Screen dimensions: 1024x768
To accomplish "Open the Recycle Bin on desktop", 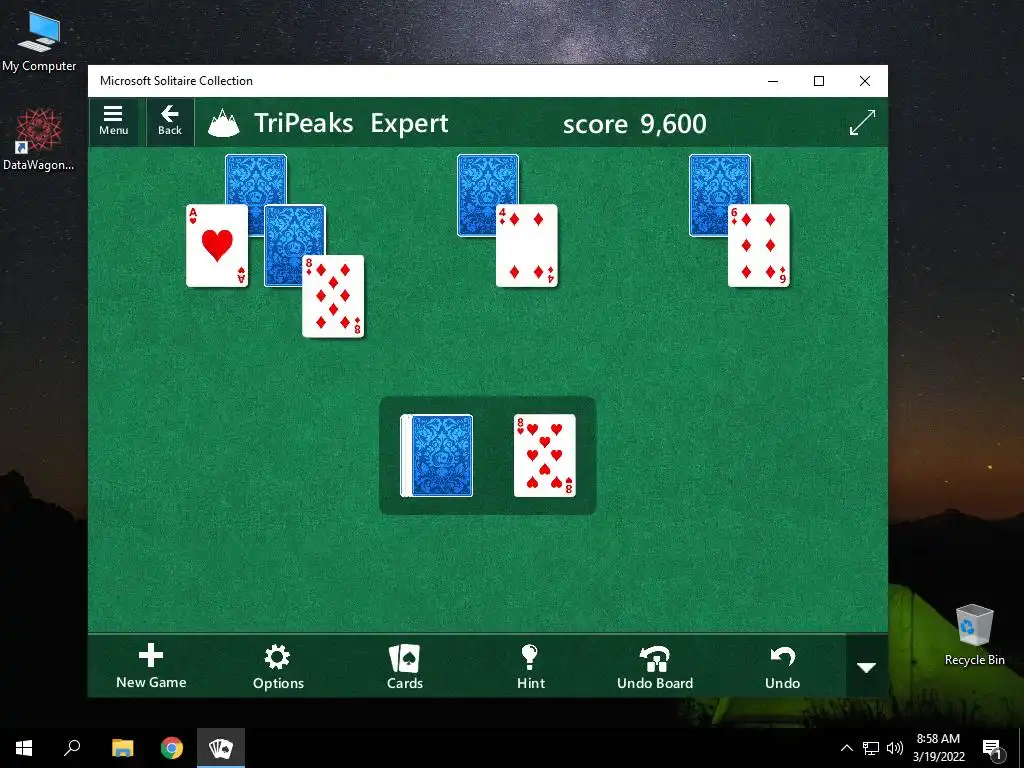I will coord(974,634).
